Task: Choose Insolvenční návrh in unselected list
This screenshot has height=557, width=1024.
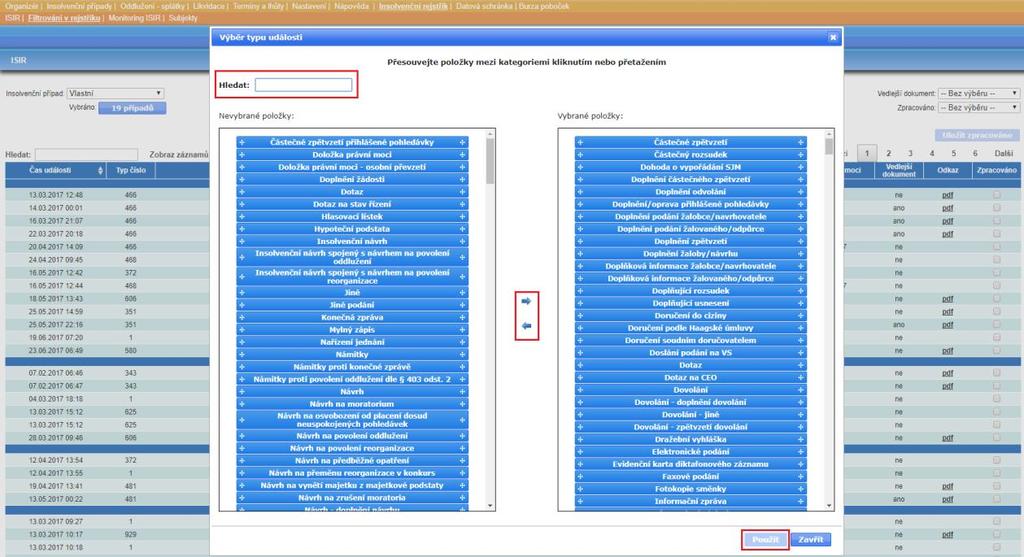Action: 352,242
